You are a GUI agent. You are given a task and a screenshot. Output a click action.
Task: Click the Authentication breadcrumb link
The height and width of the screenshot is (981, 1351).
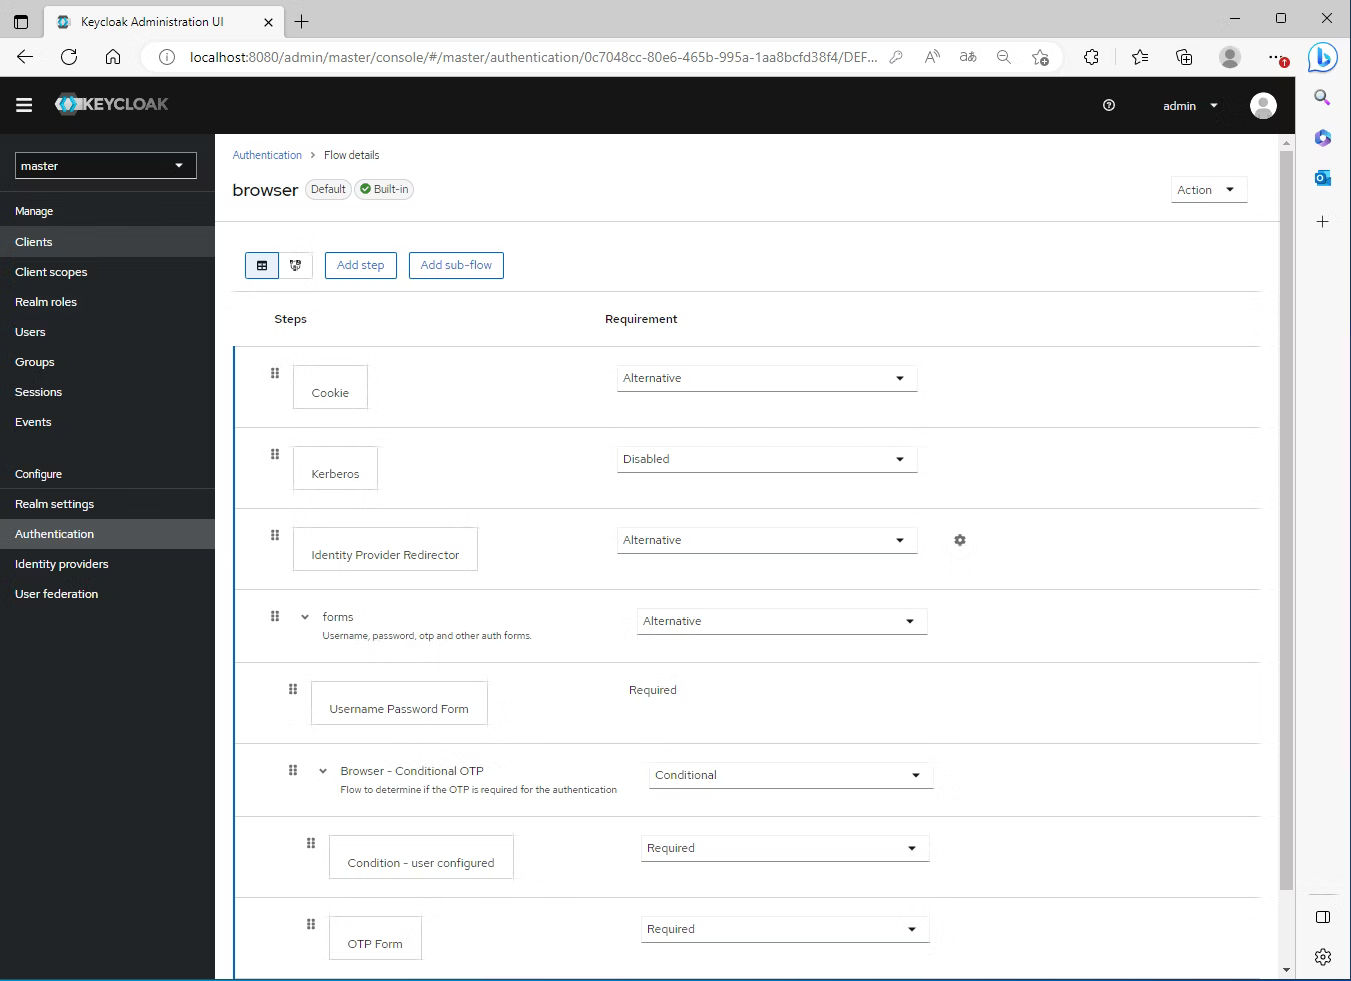click(267, 155)
